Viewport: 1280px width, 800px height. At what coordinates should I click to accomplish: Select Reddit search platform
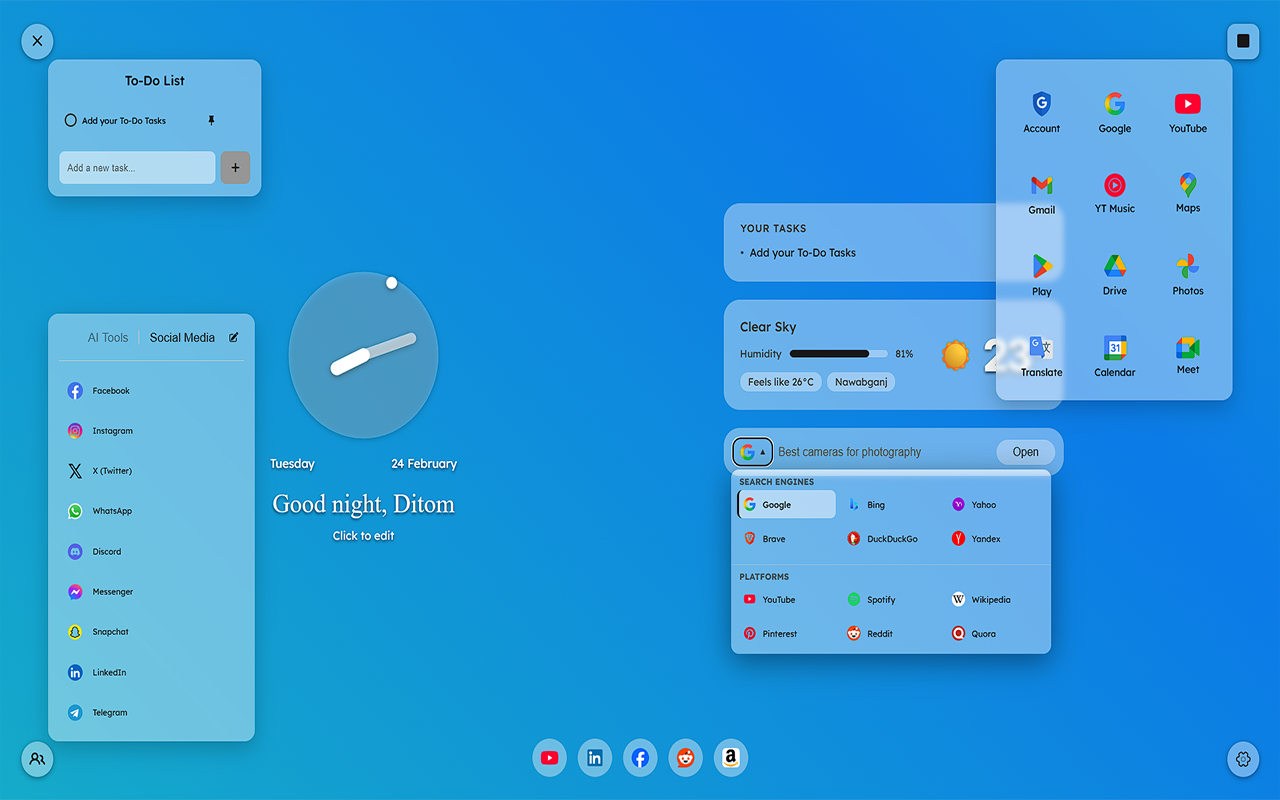coord(892,634)
